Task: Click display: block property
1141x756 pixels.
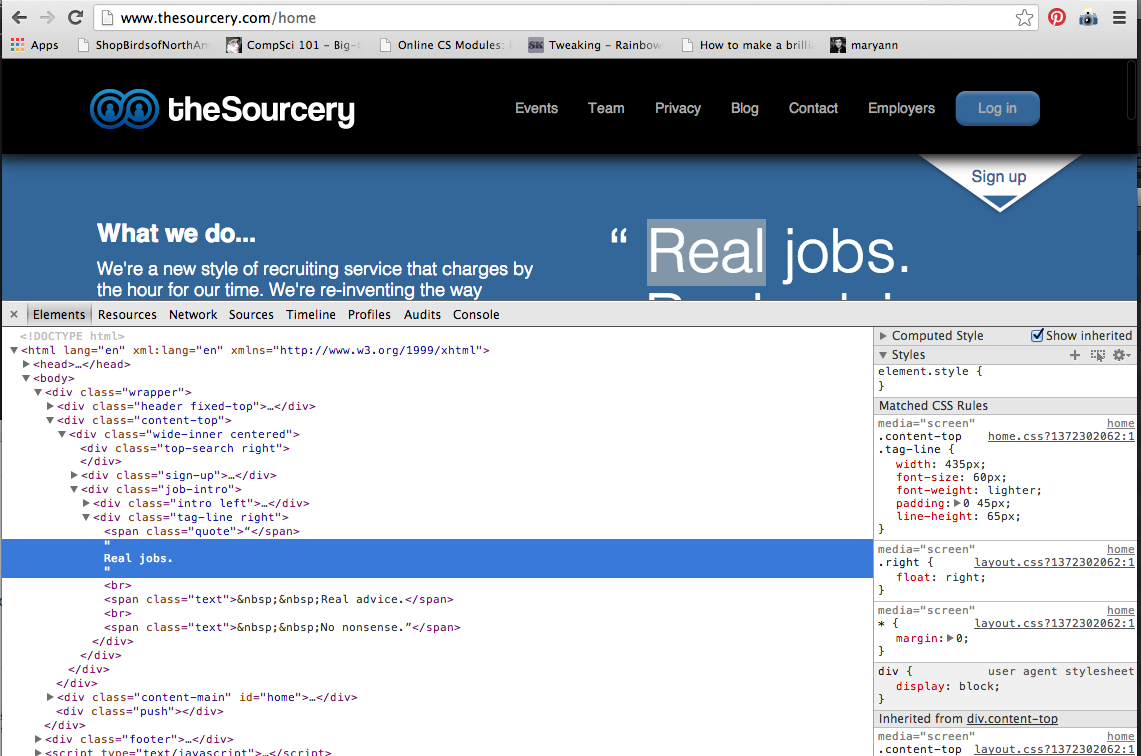Action: [947, 687]
